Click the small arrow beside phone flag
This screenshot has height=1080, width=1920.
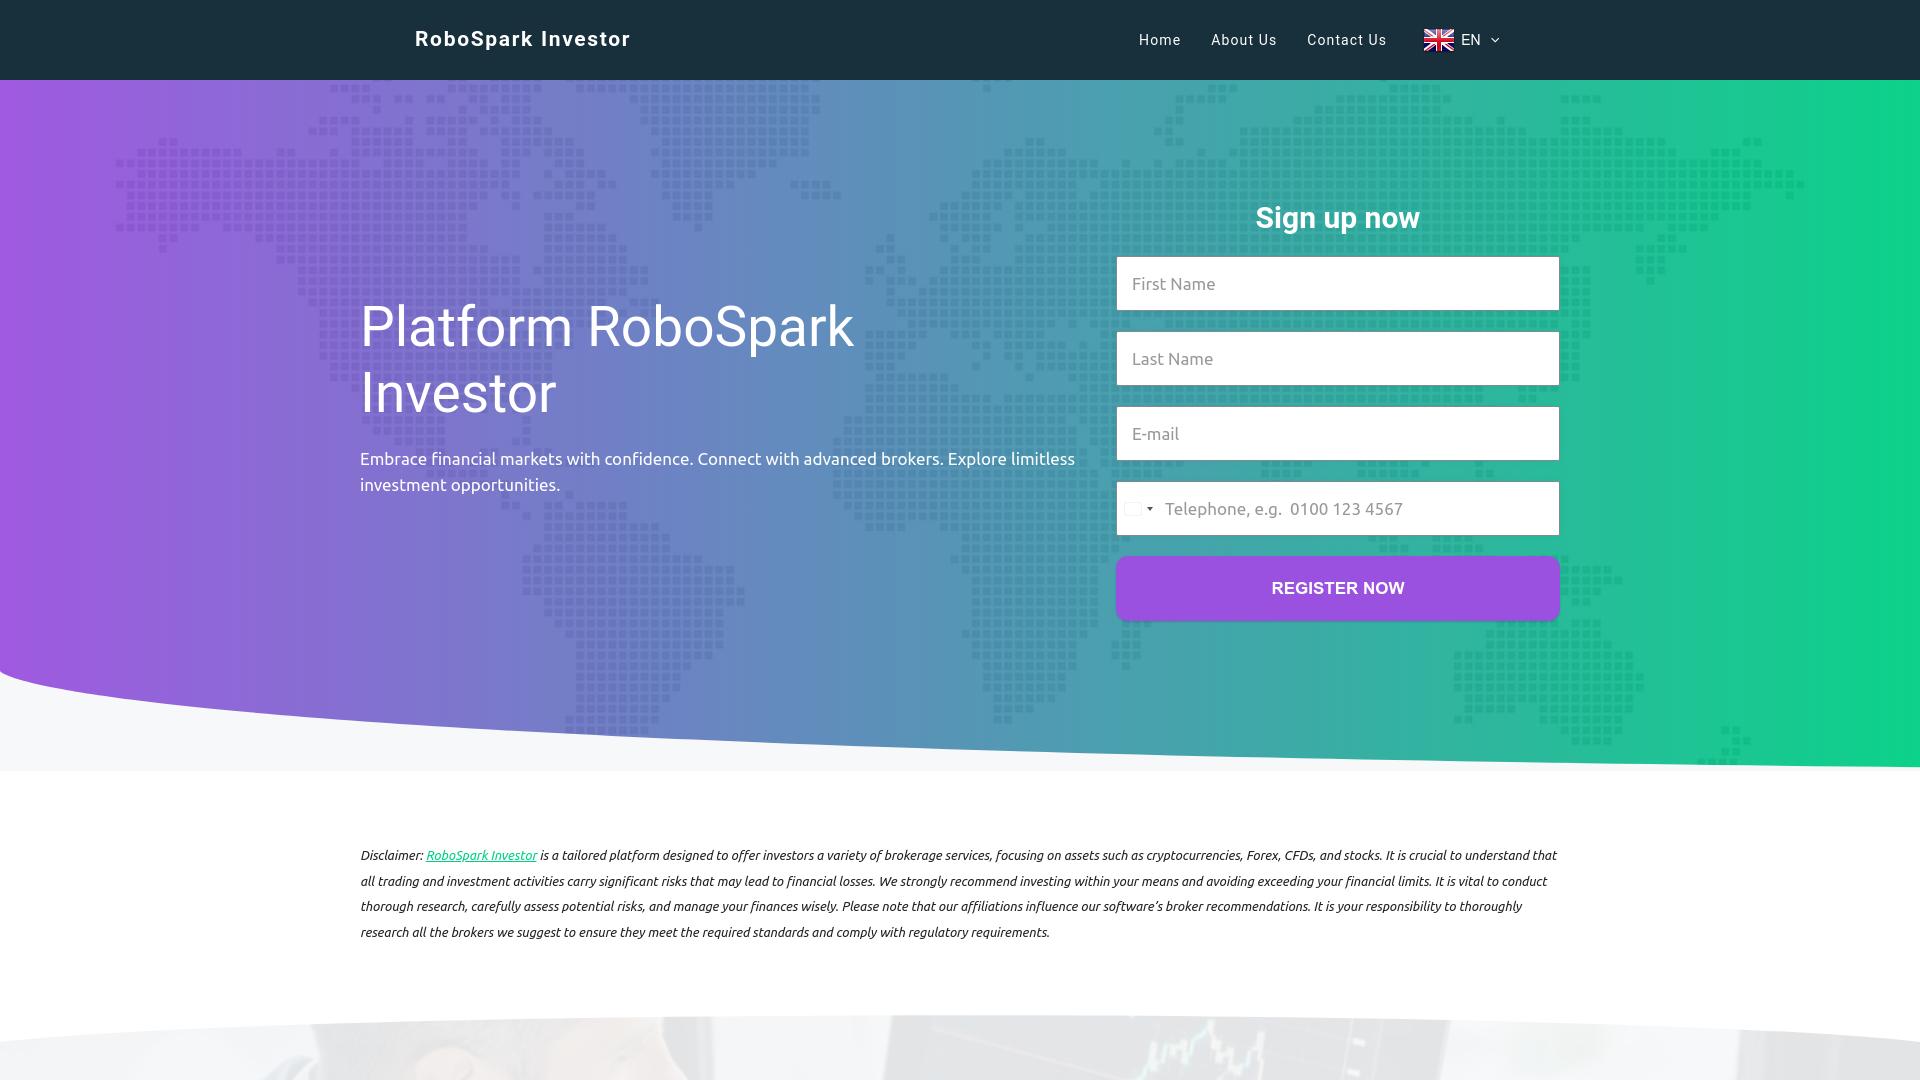[x=1150, y=509]
